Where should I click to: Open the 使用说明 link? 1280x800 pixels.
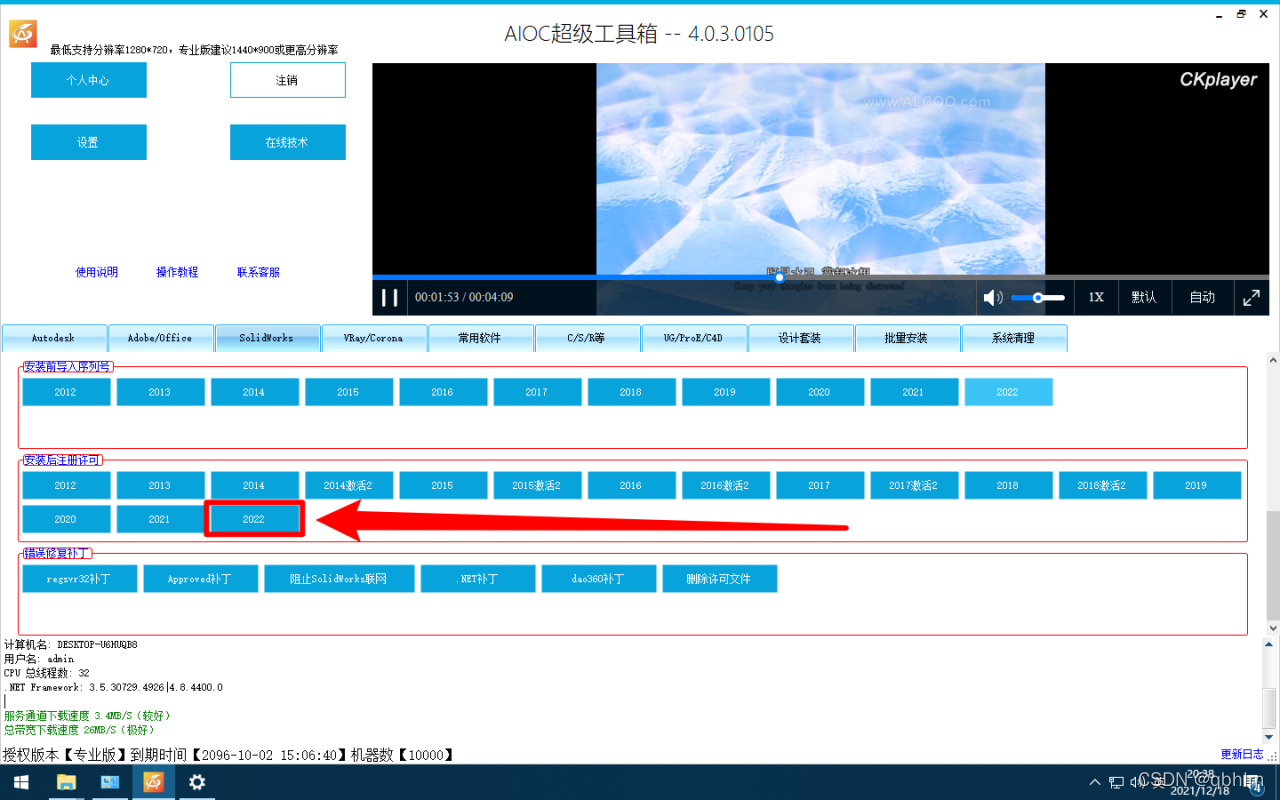(97, 272)
